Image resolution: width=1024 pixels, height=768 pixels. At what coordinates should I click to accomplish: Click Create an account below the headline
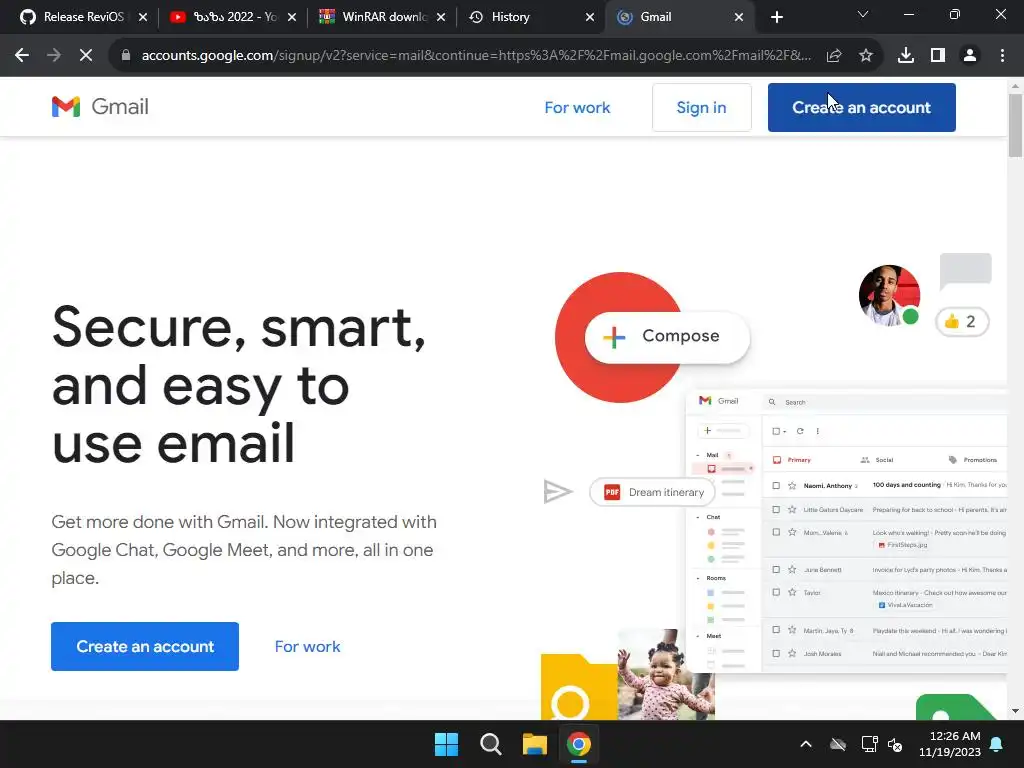[145, 647]
